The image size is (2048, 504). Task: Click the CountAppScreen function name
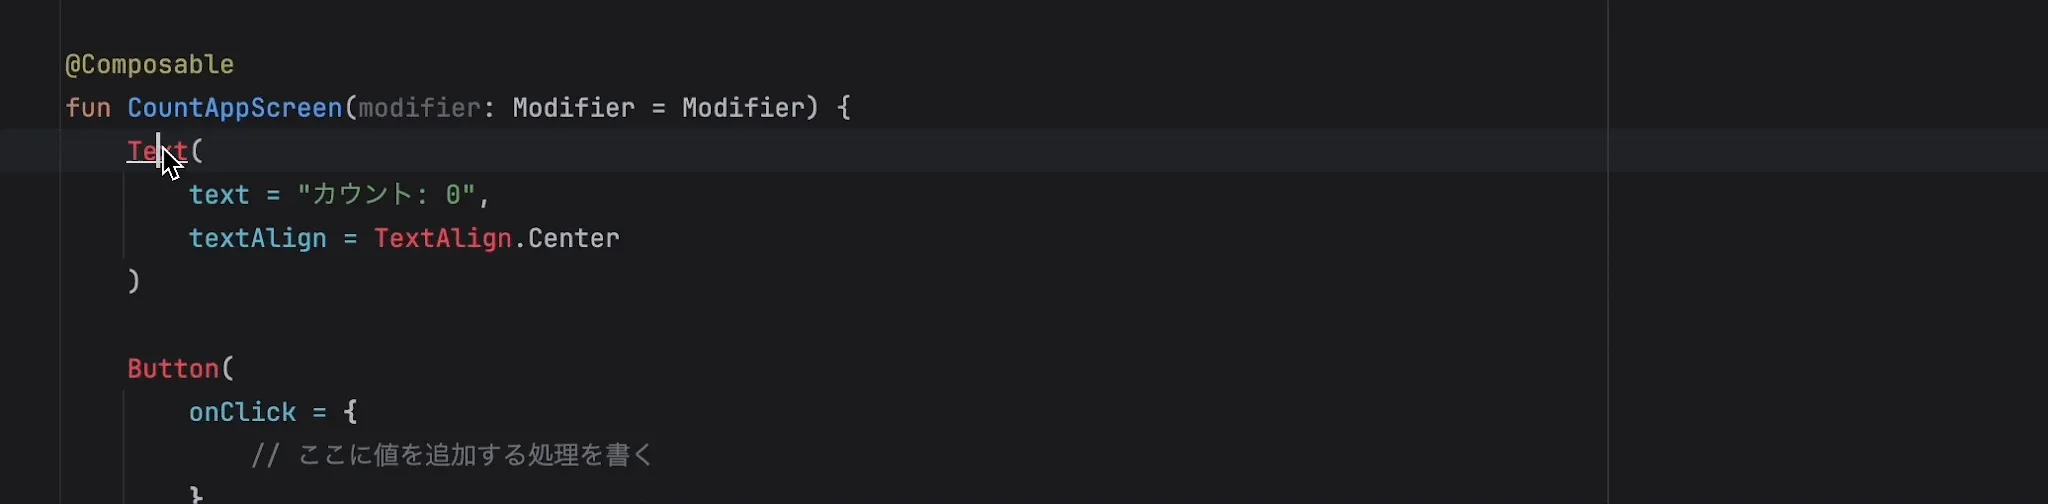(x=235, y=108)
